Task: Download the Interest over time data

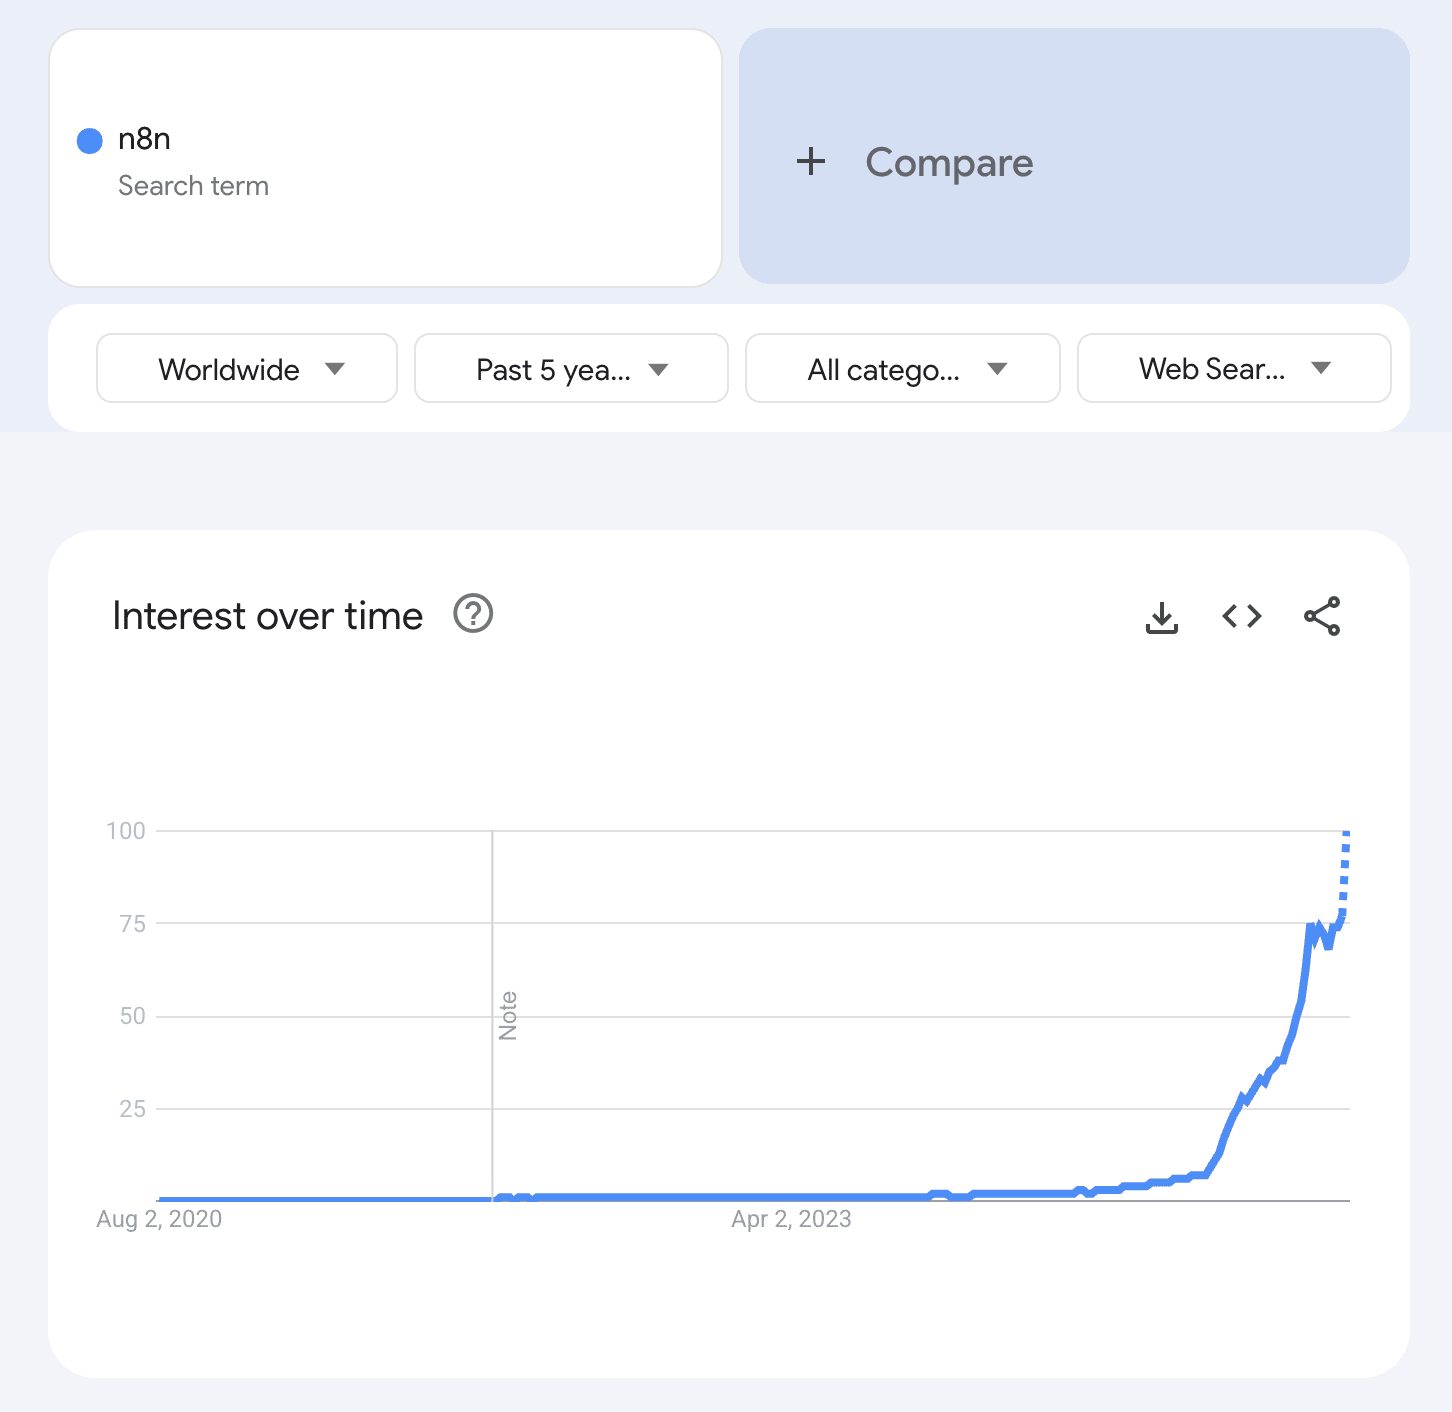Action: coord(1161,617)
